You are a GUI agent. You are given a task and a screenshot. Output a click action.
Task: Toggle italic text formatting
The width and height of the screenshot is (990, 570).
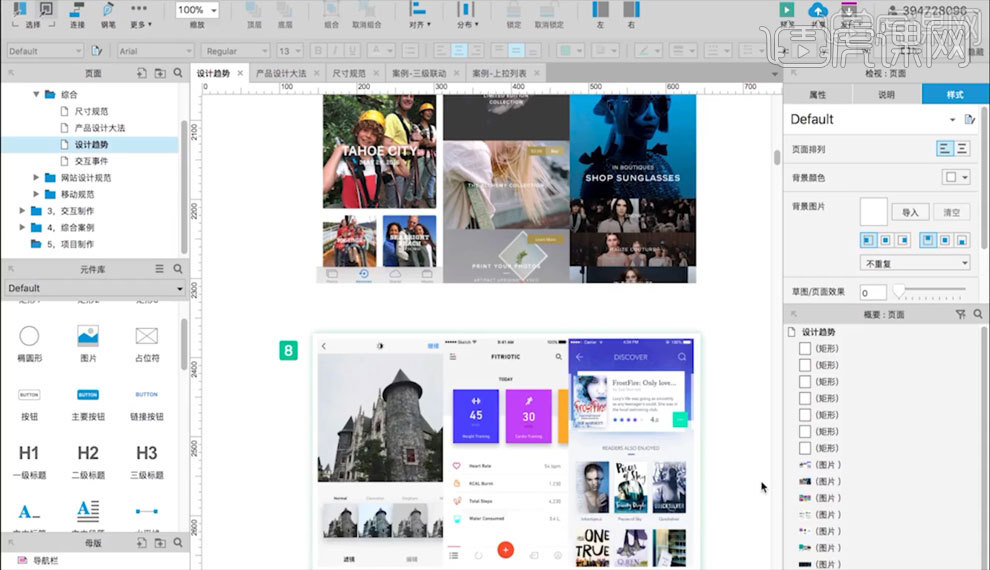335,50
